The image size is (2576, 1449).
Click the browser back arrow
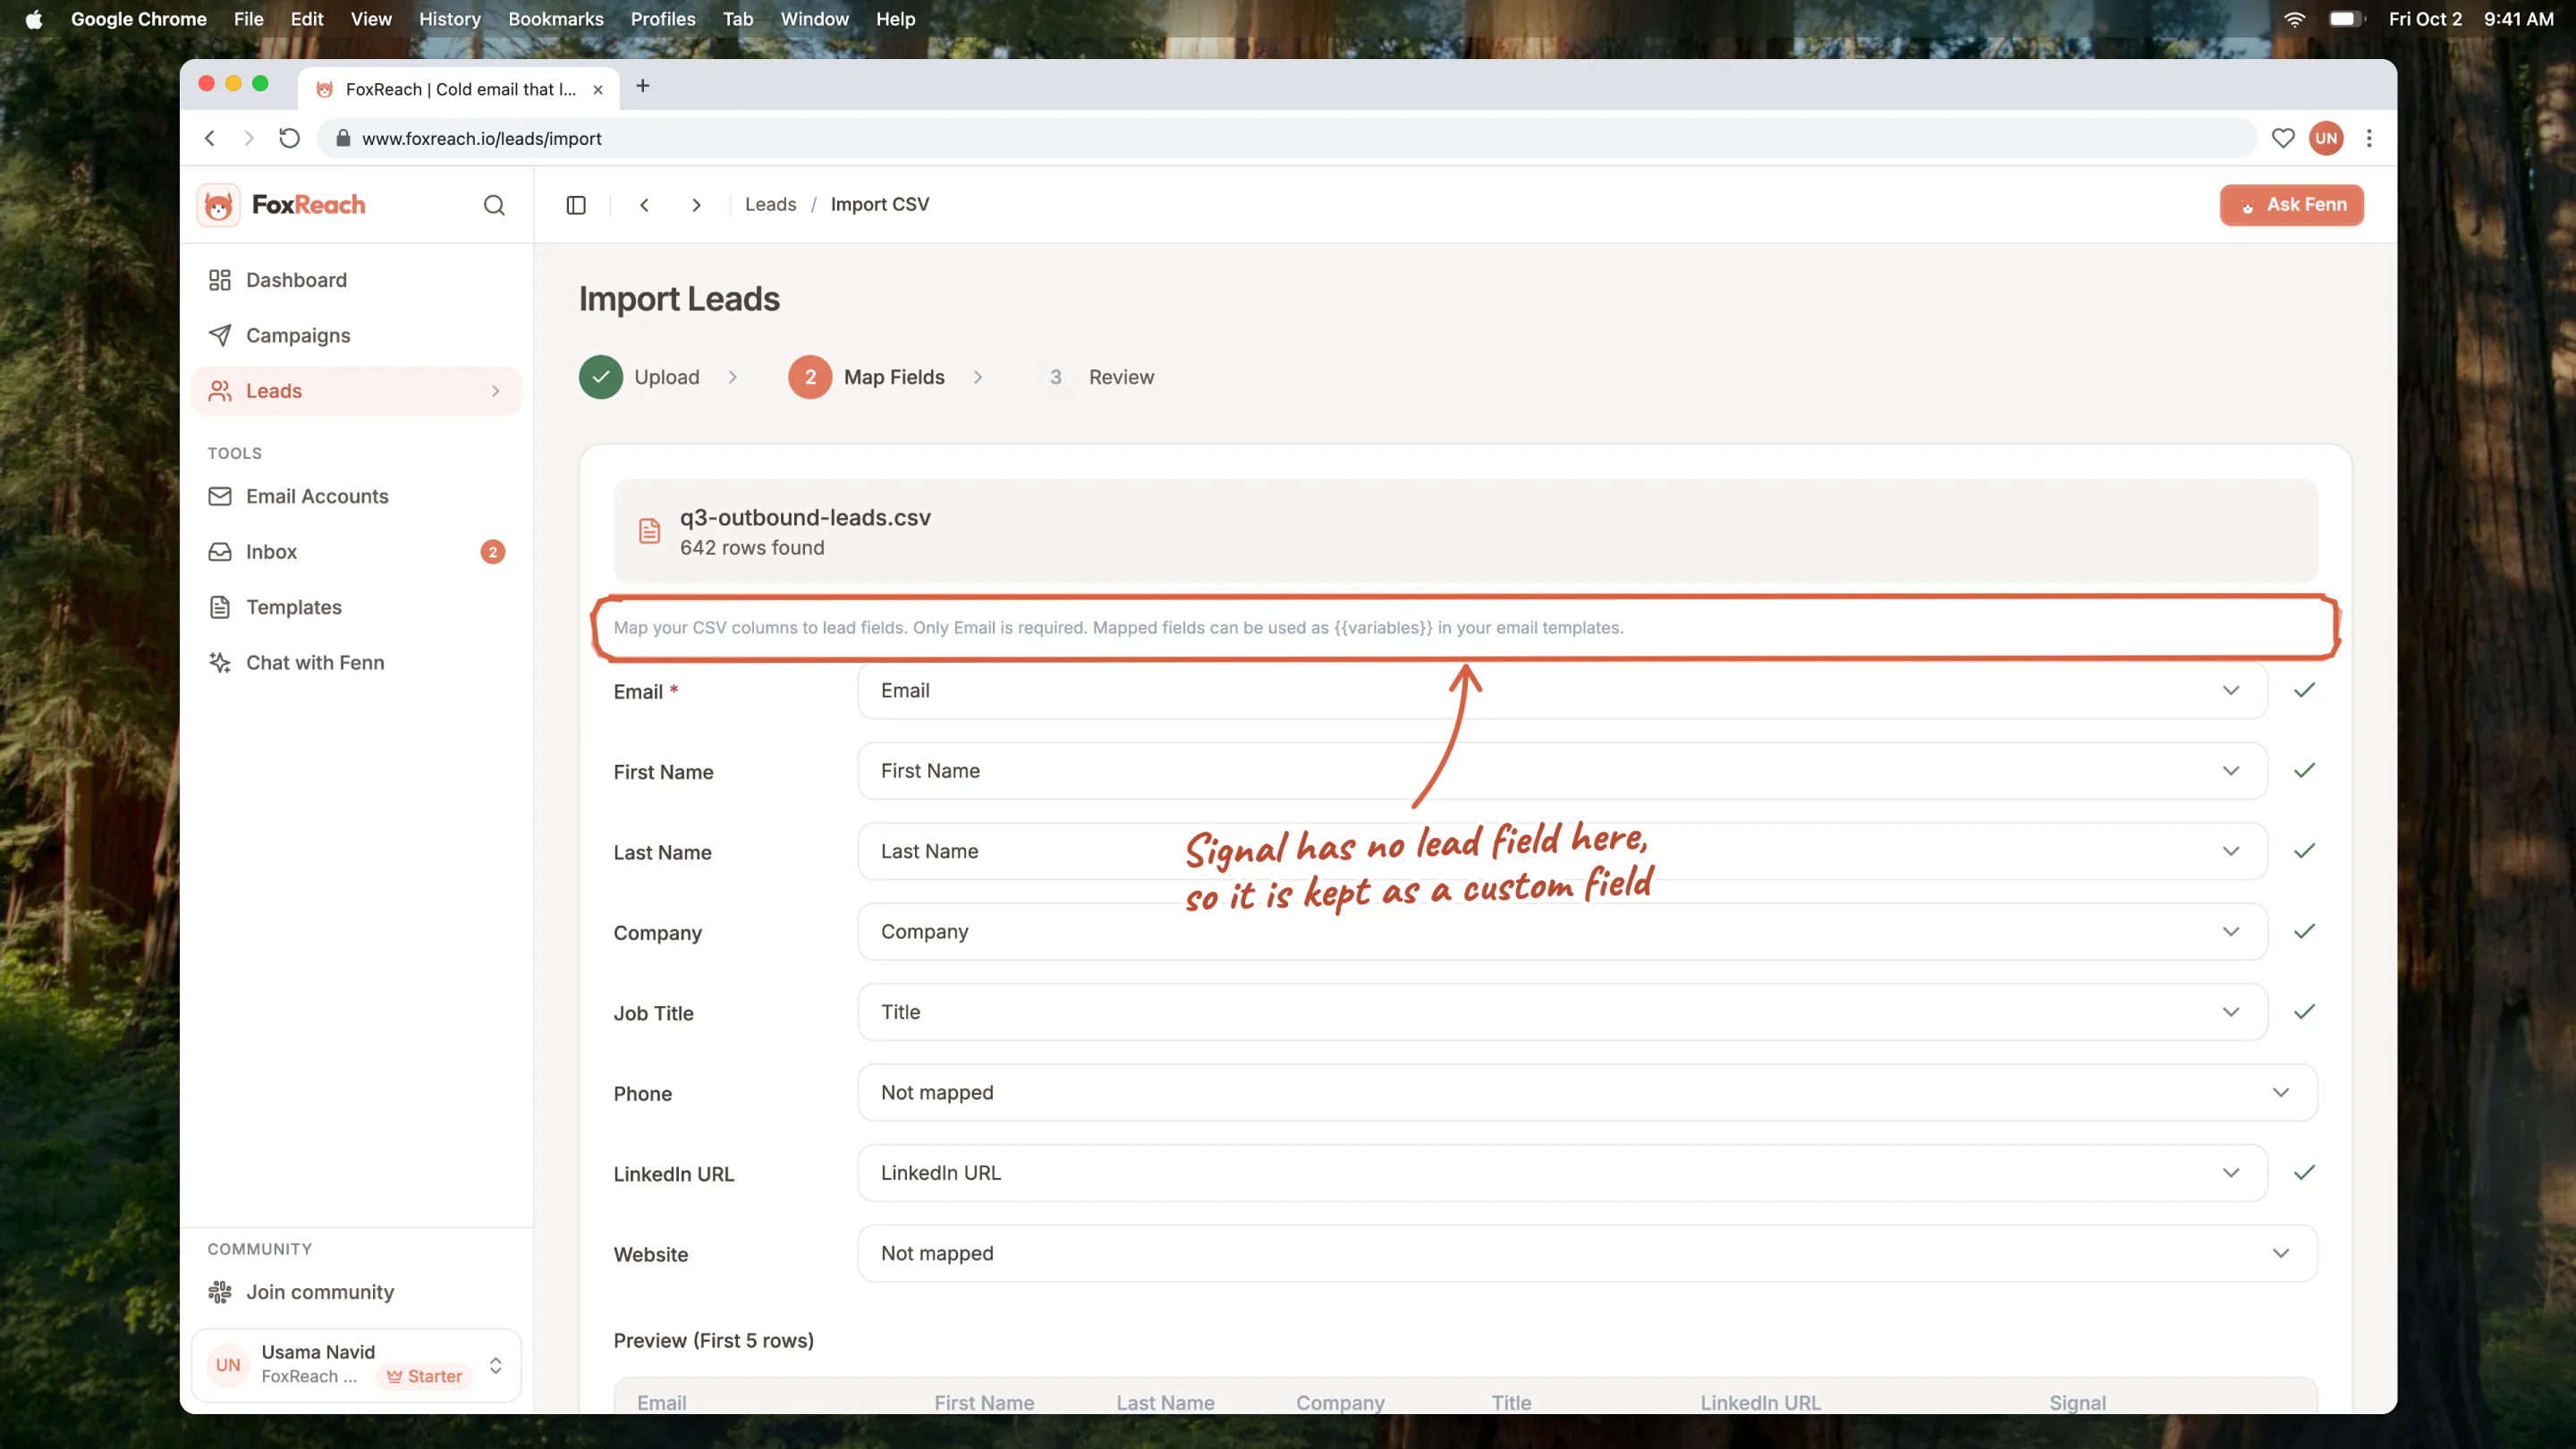[x=210, y=138]
